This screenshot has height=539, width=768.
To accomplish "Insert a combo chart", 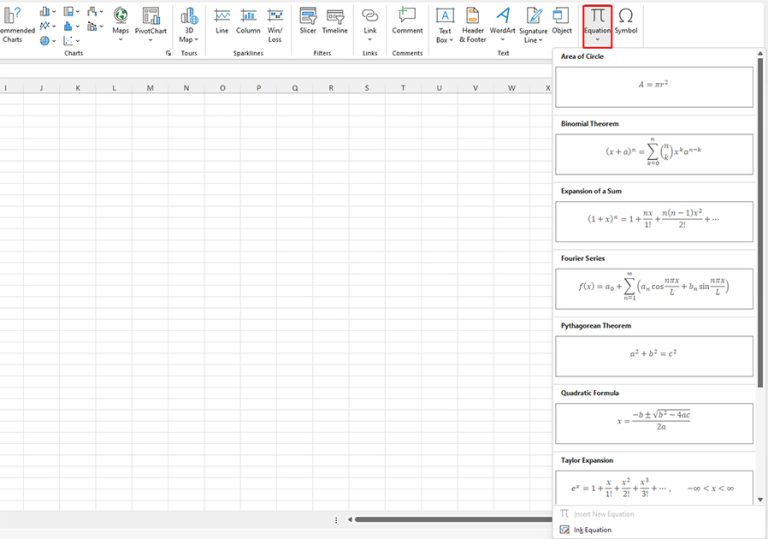I will (x=92, y=25).
